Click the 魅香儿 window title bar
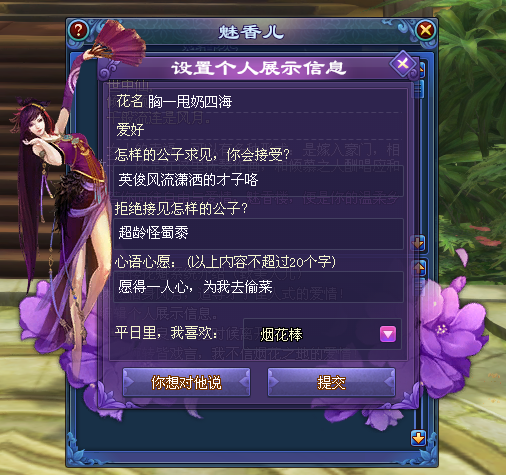The width and height of the screenshot is (506, 475). click(252, 32)
